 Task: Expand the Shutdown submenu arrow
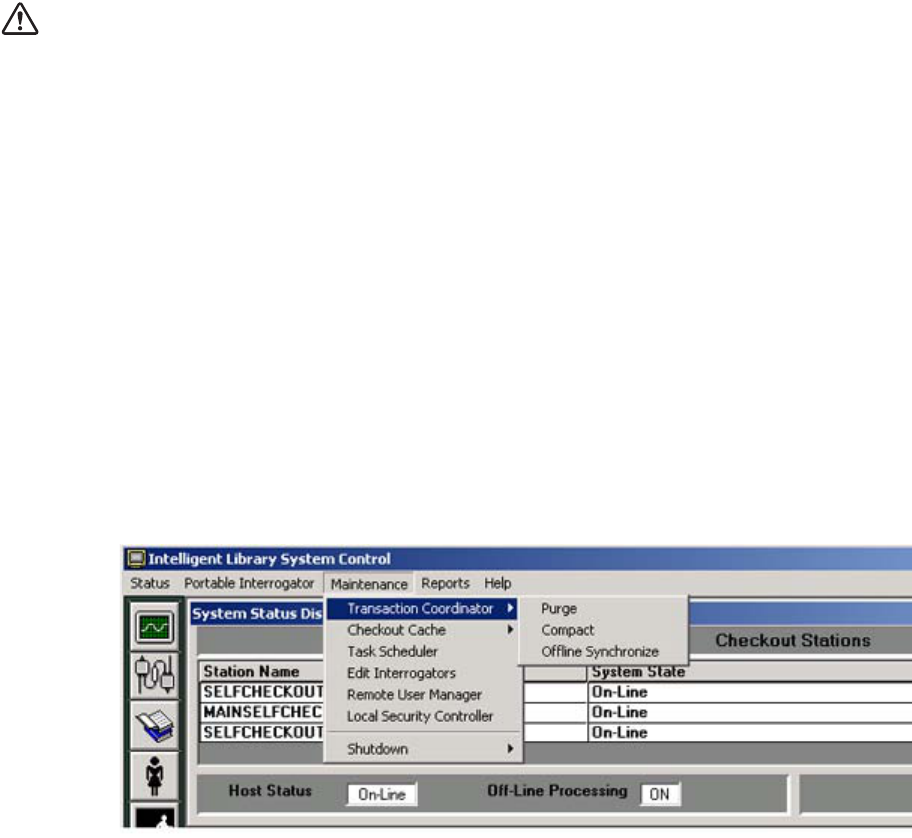[x=510, y=748]
